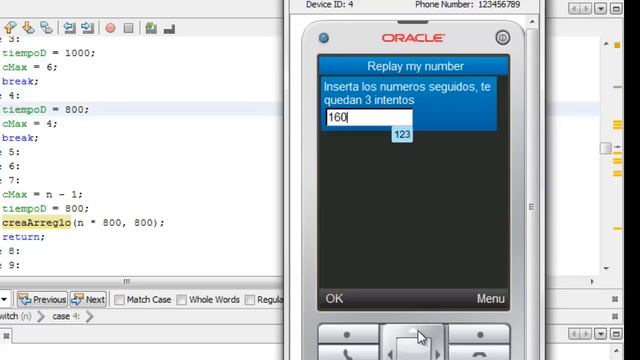Click the down-arrow next bookmark icon
640x360 pixels.
point(28,28)
